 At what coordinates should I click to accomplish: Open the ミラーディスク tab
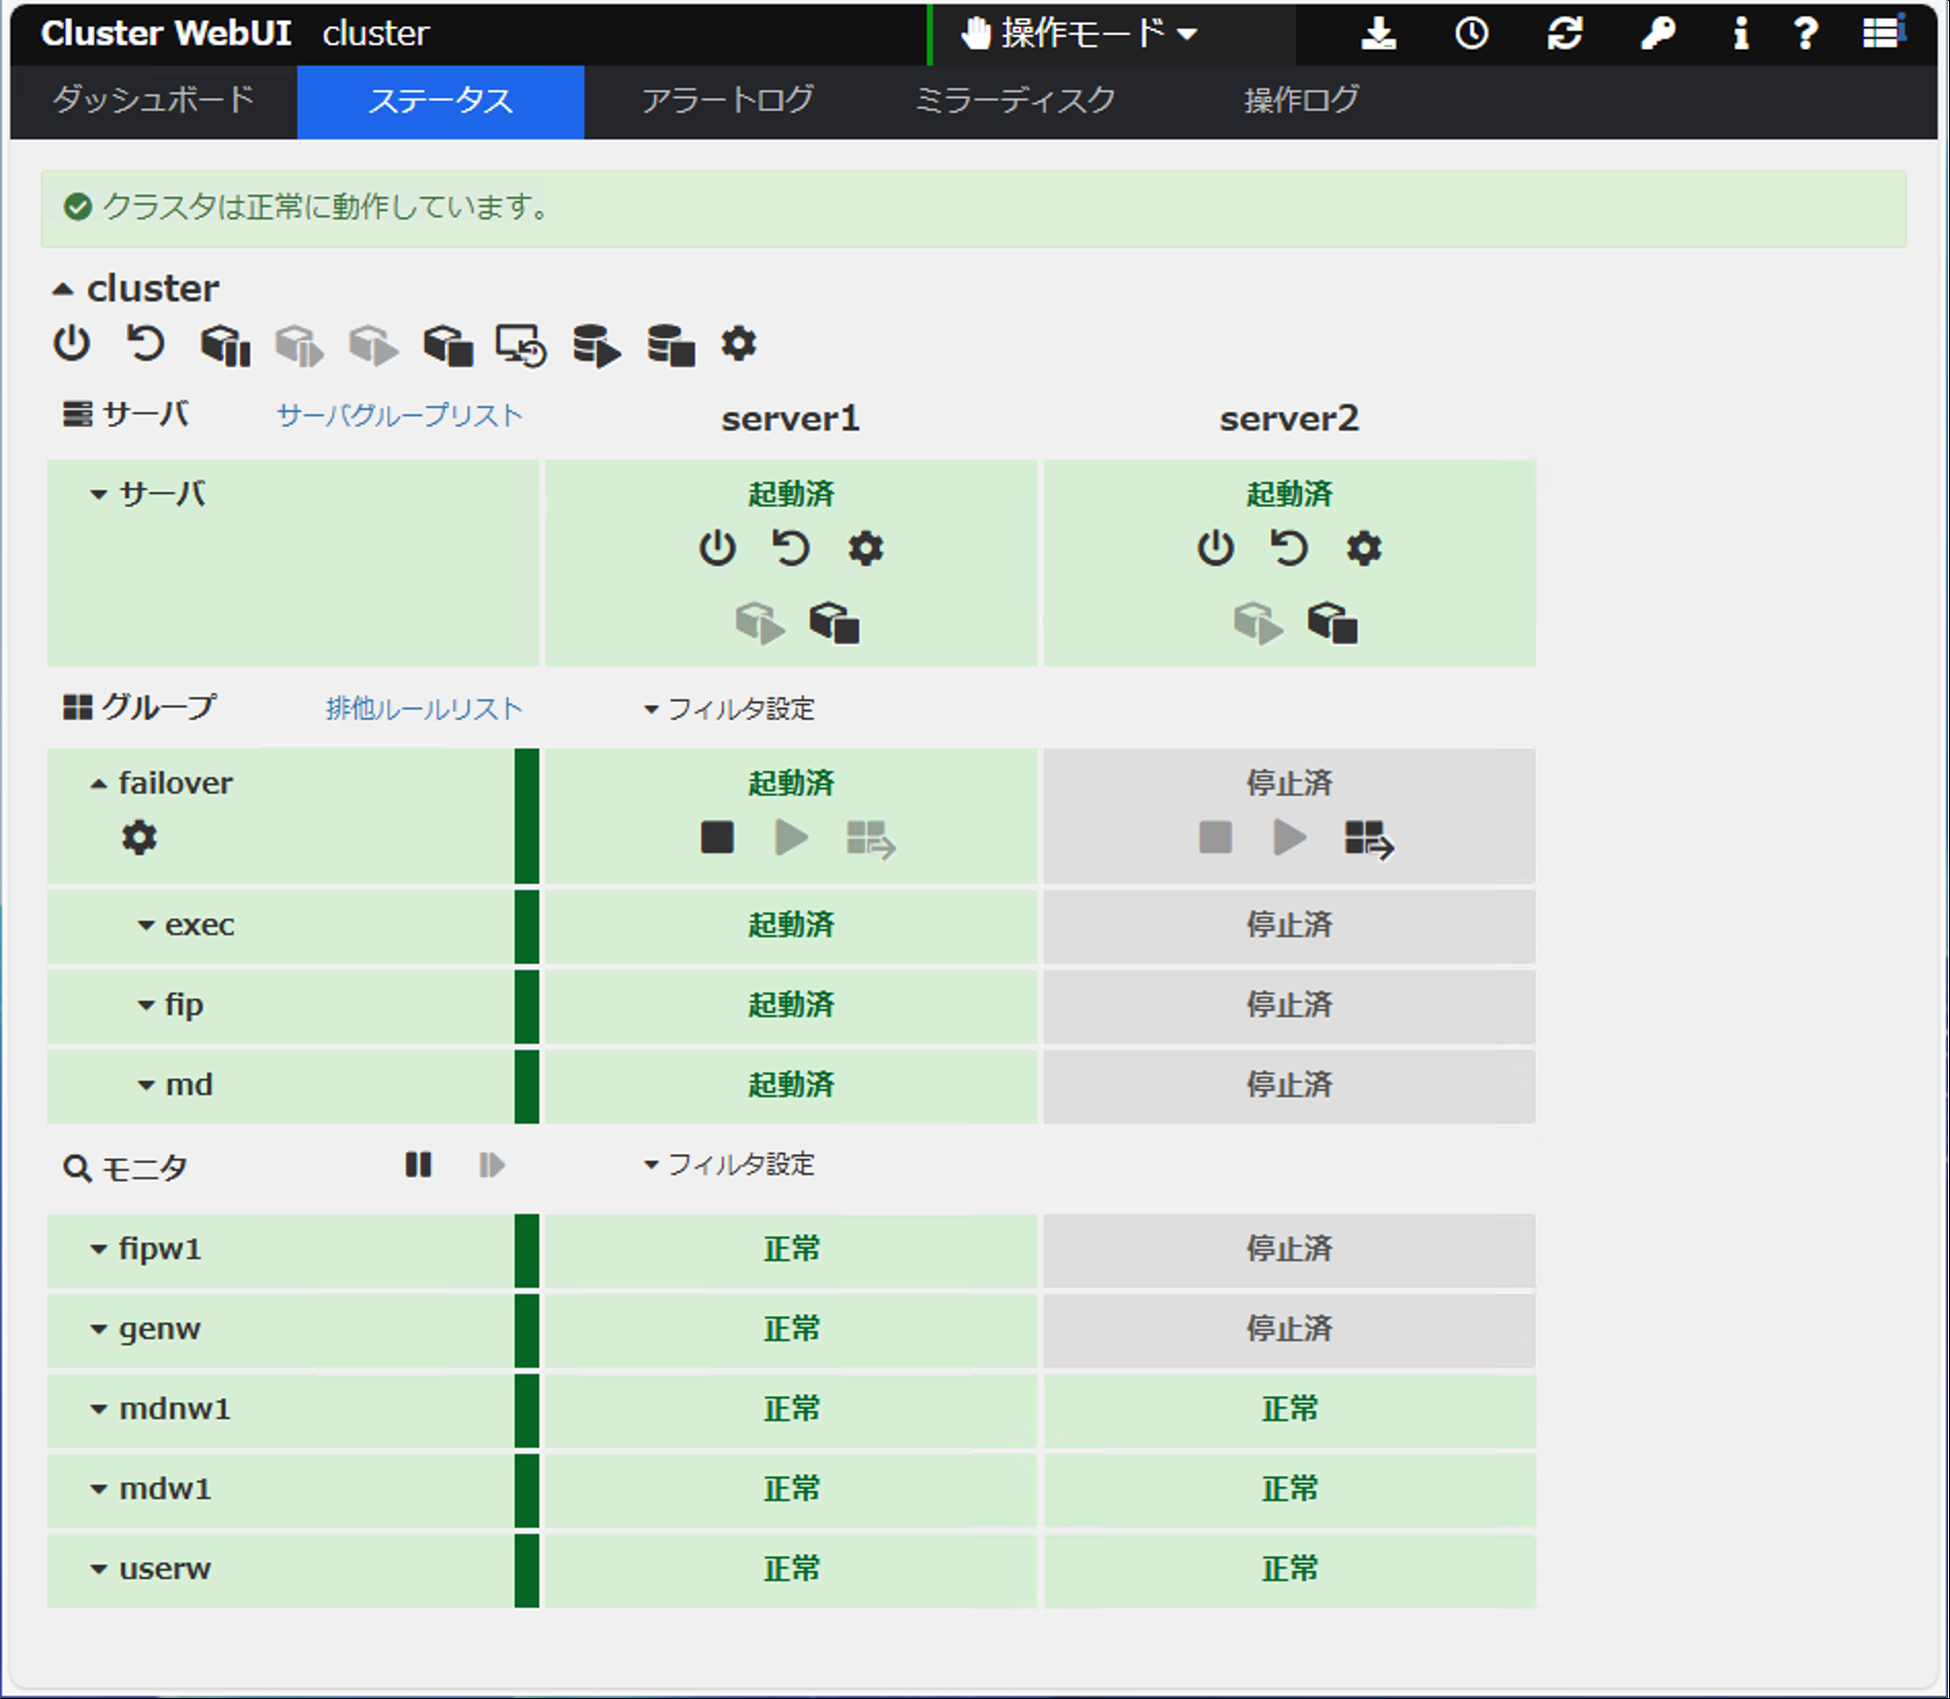tap(1014, 100)
